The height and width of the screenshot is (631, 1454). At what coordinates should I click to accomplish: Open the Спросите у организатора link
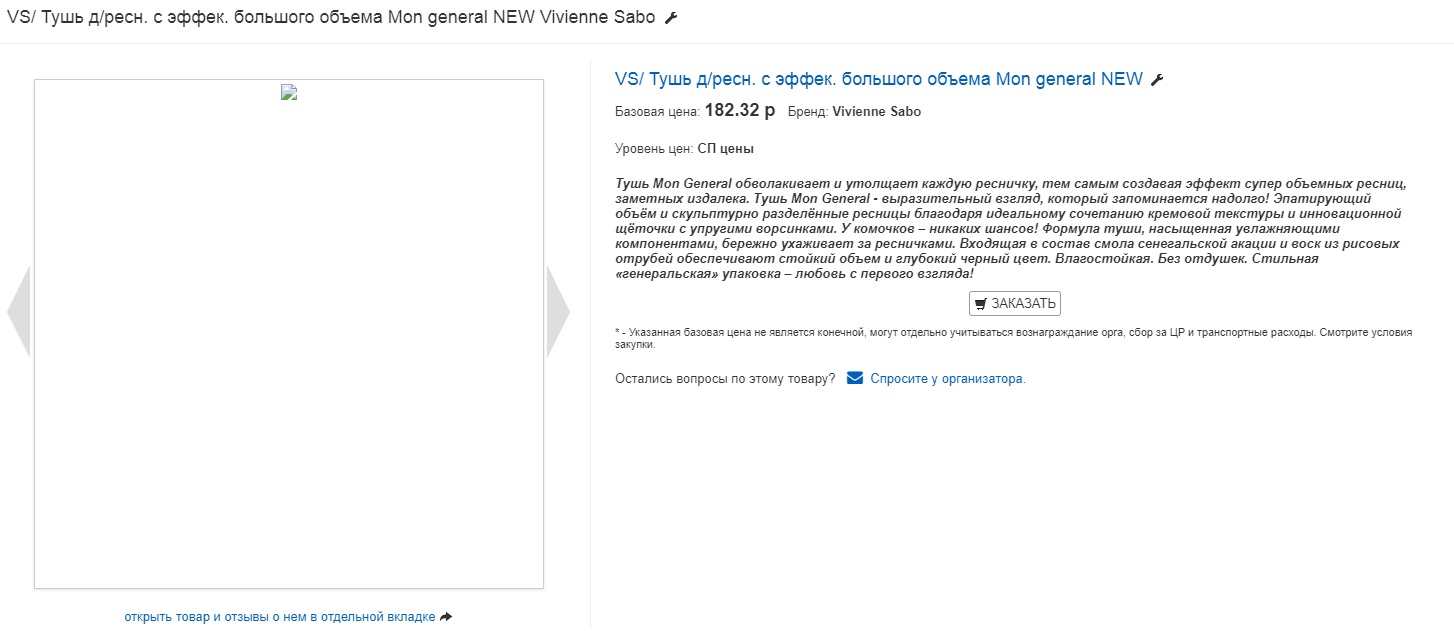click(948, 379)
